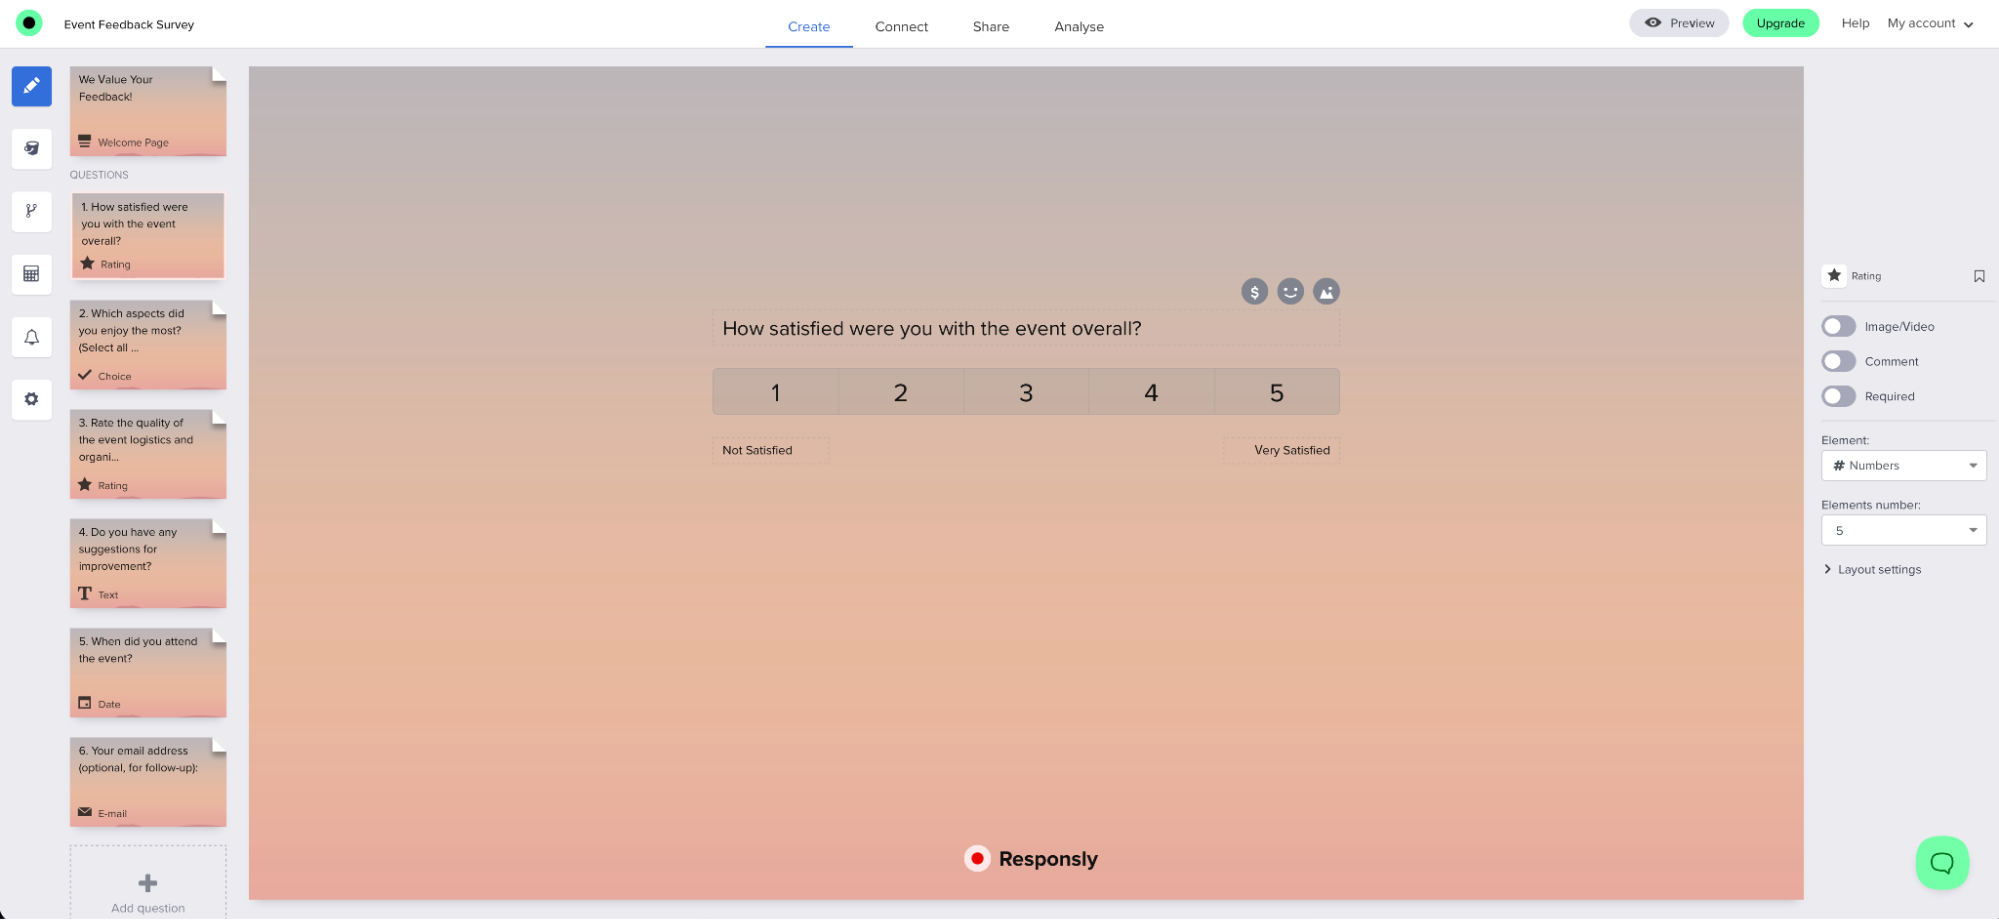Open the Elements number dropdown
The height and width of the screenshot is (920, 1999).
click(1903, 530)
